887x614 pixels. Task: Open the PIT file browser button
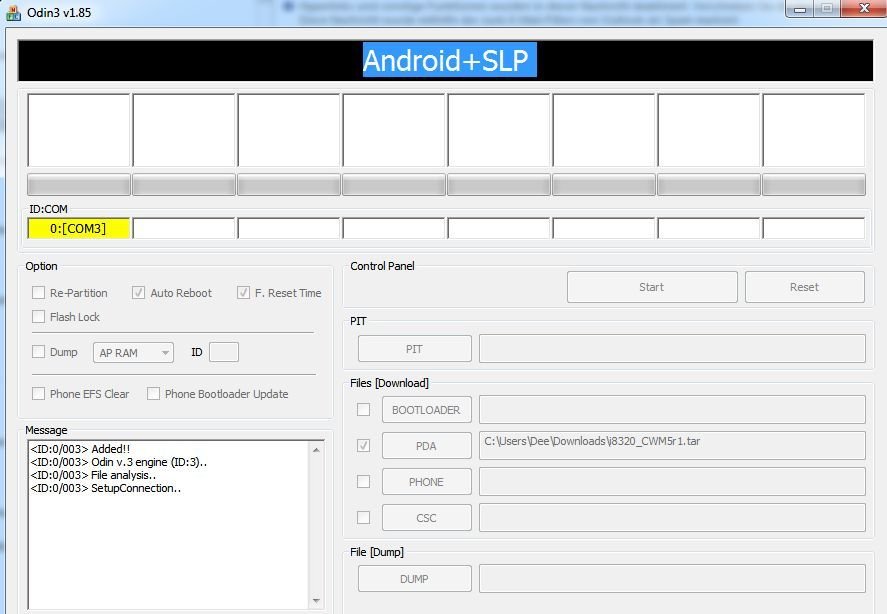pyautogui.click(x=415, y=349)
